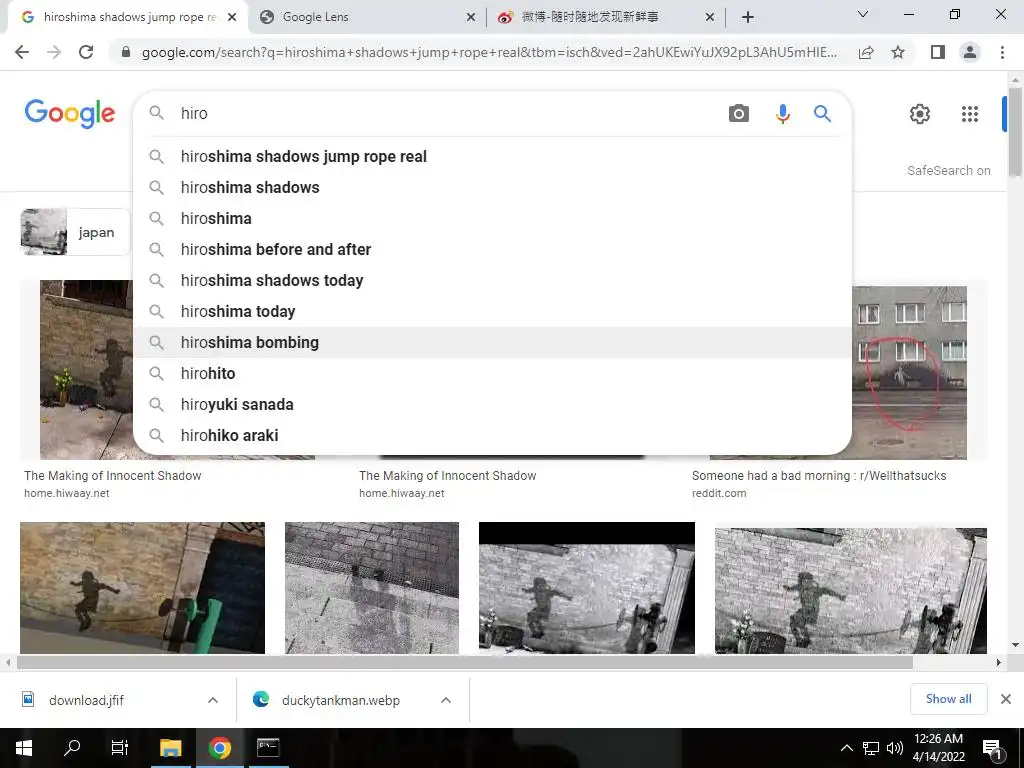Screen dimensions: 1024x768
Task: Search by image using camera icon
Action: [x=739, y=114]
